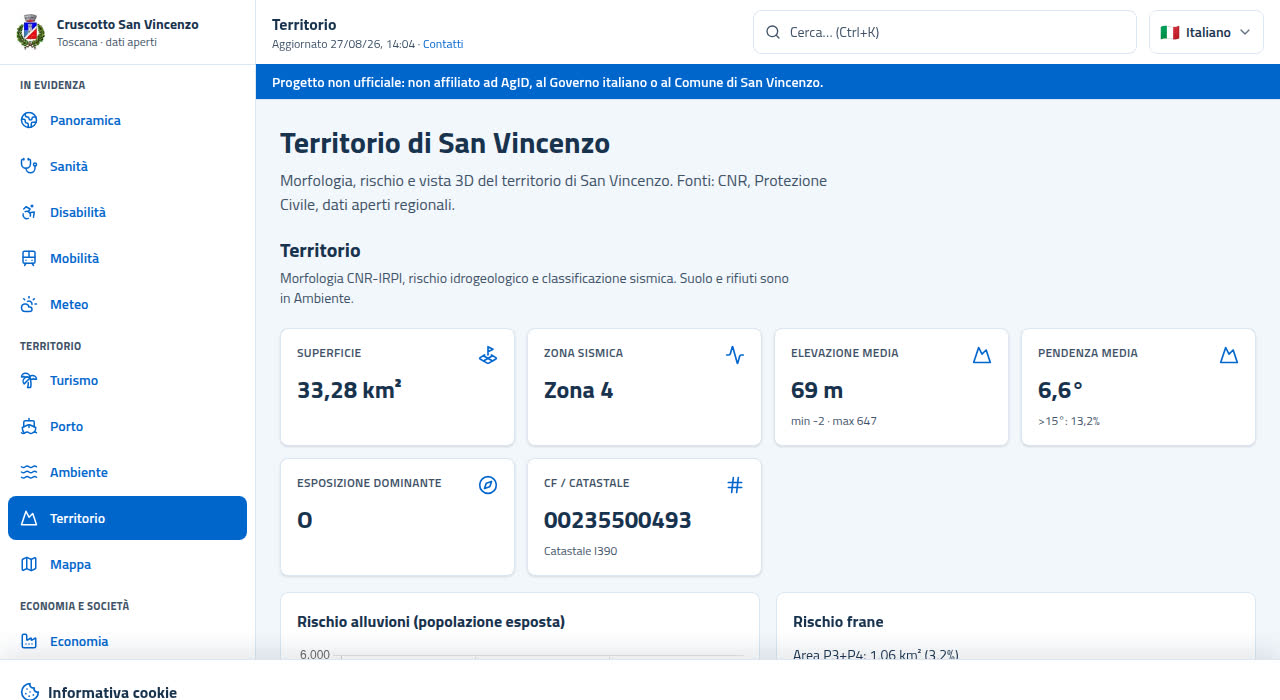Click the Aggiornato 27/08/26 timestamp

343,44
